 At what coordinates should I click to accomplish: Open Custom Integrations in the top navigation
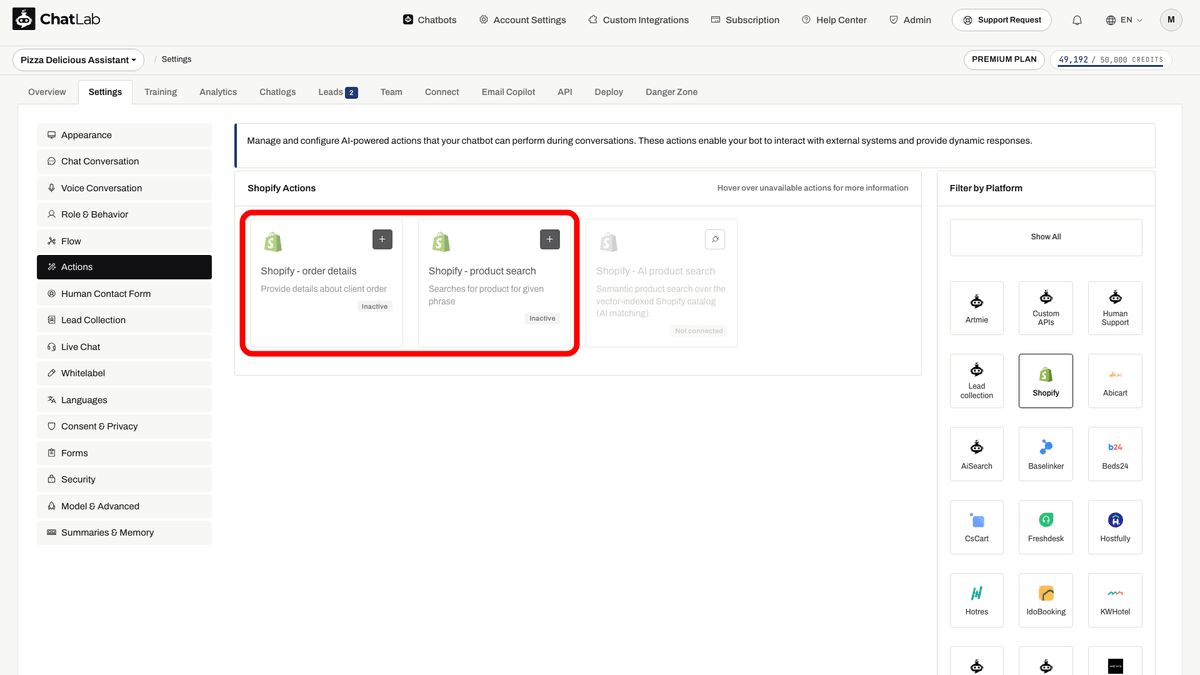click(x=638, y=20)
